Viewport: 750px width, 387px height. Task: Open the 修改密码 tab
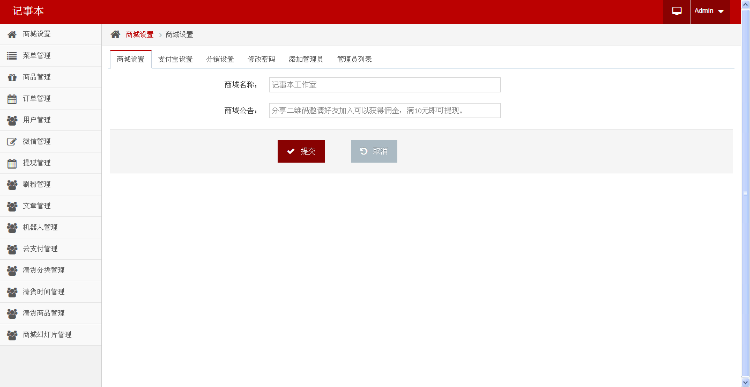point(261,59)
